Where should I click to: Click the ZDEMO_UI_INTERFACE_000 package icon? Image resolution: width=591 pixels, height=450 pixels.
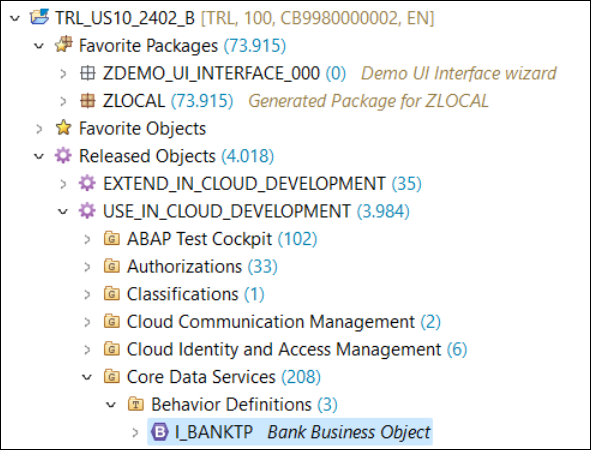pos(87,73)
